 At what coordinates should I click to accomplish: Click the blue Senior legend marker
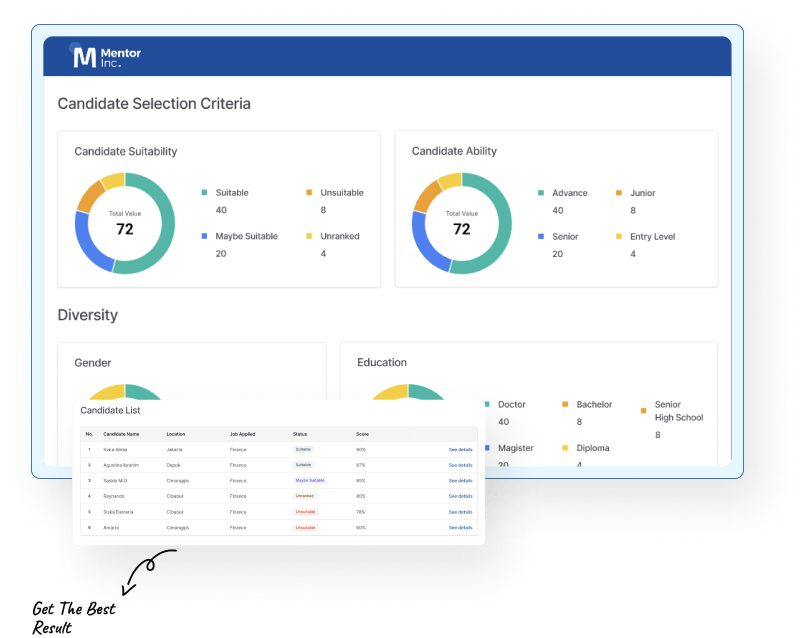pyautogui.click(x=541, y=236)
